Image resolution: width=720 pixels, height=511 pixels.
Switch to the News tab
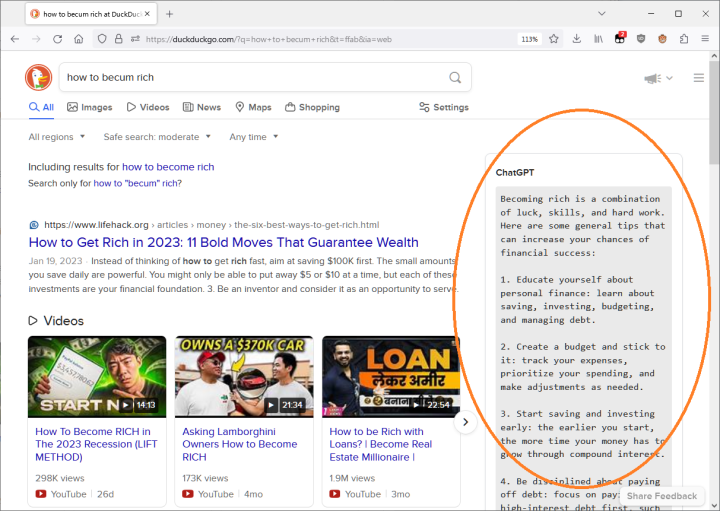(201, 107)
